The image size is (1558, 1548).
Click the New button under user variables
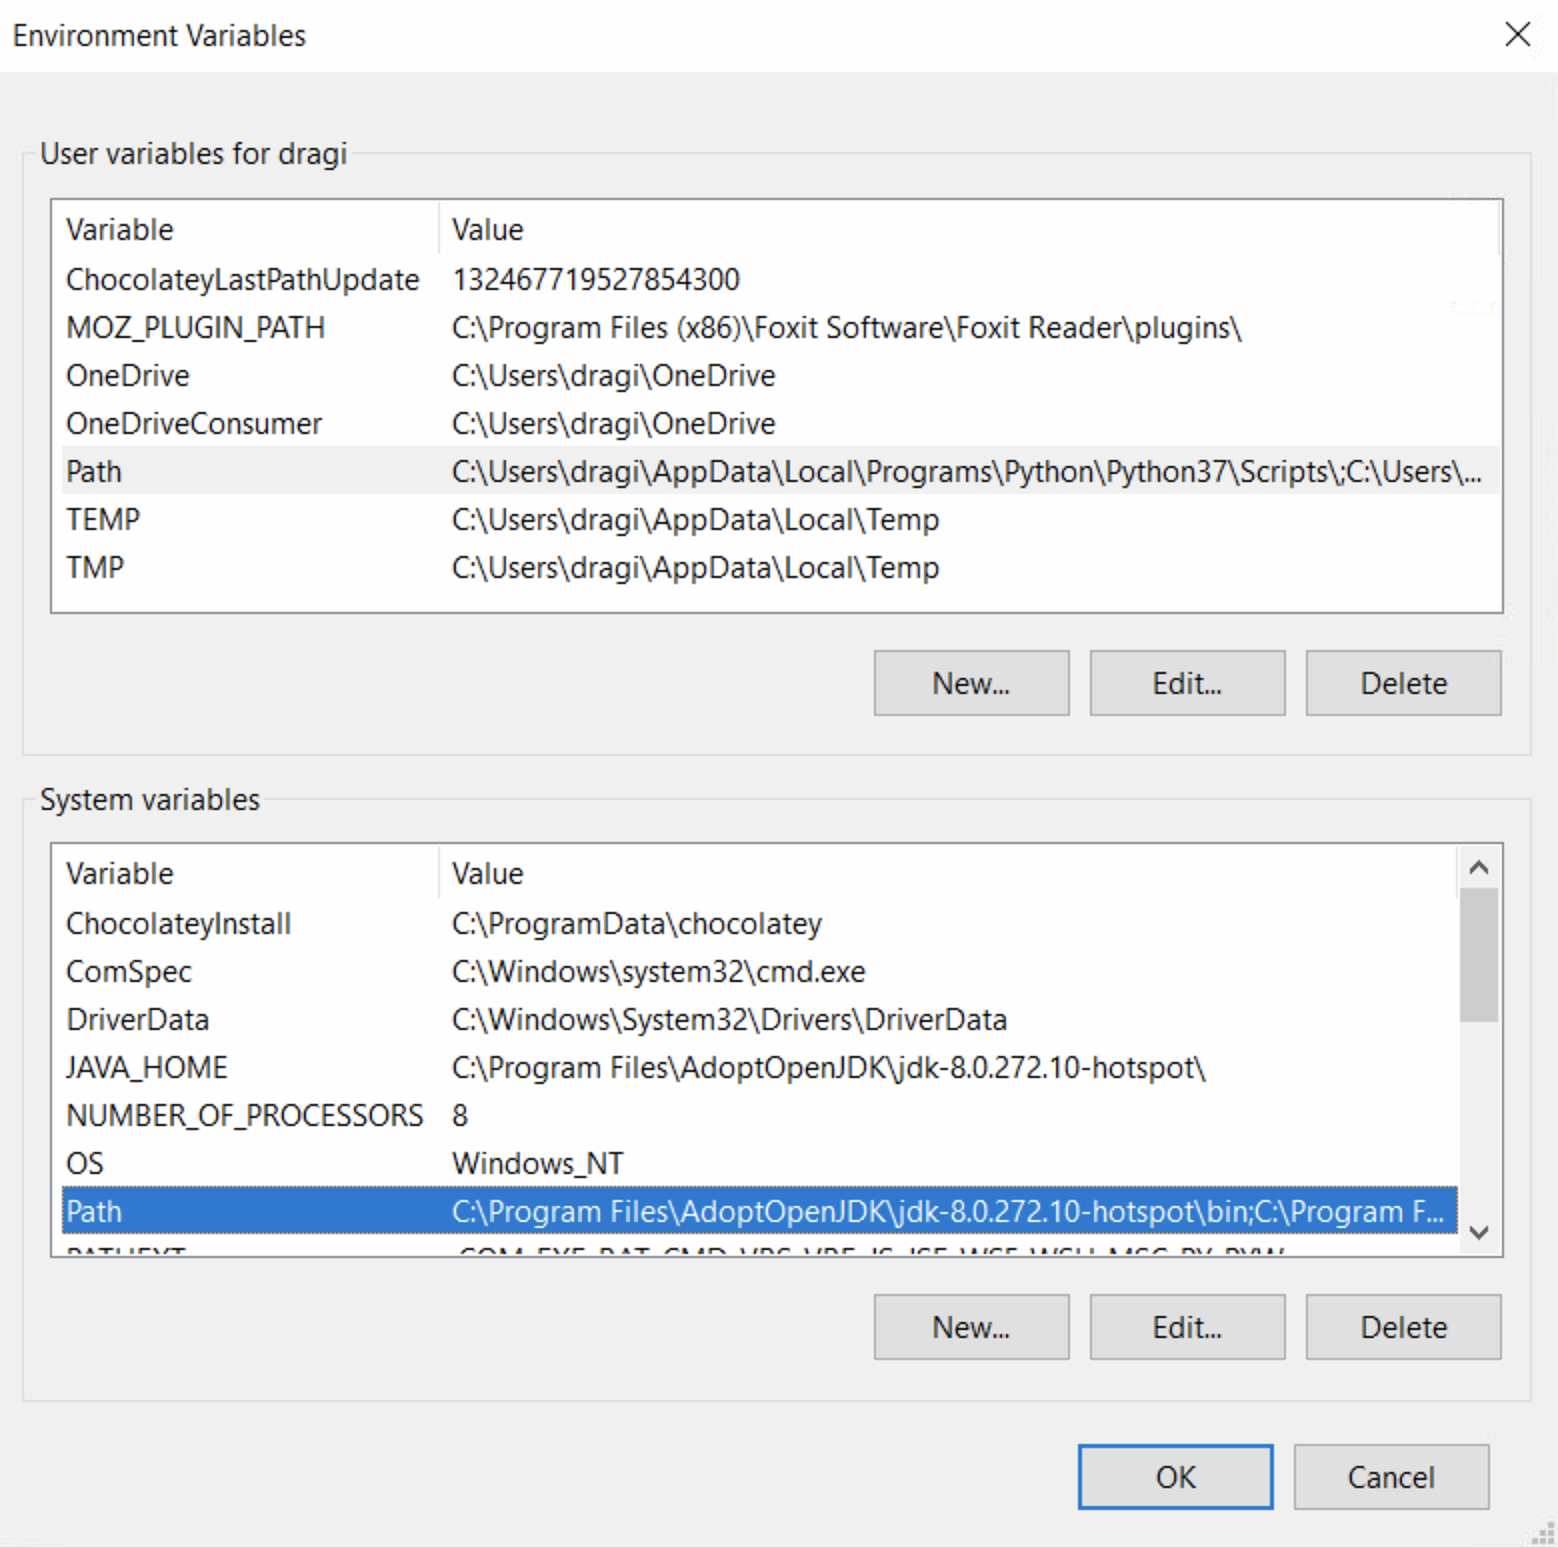pyautogui.click(x=969, y=683)
